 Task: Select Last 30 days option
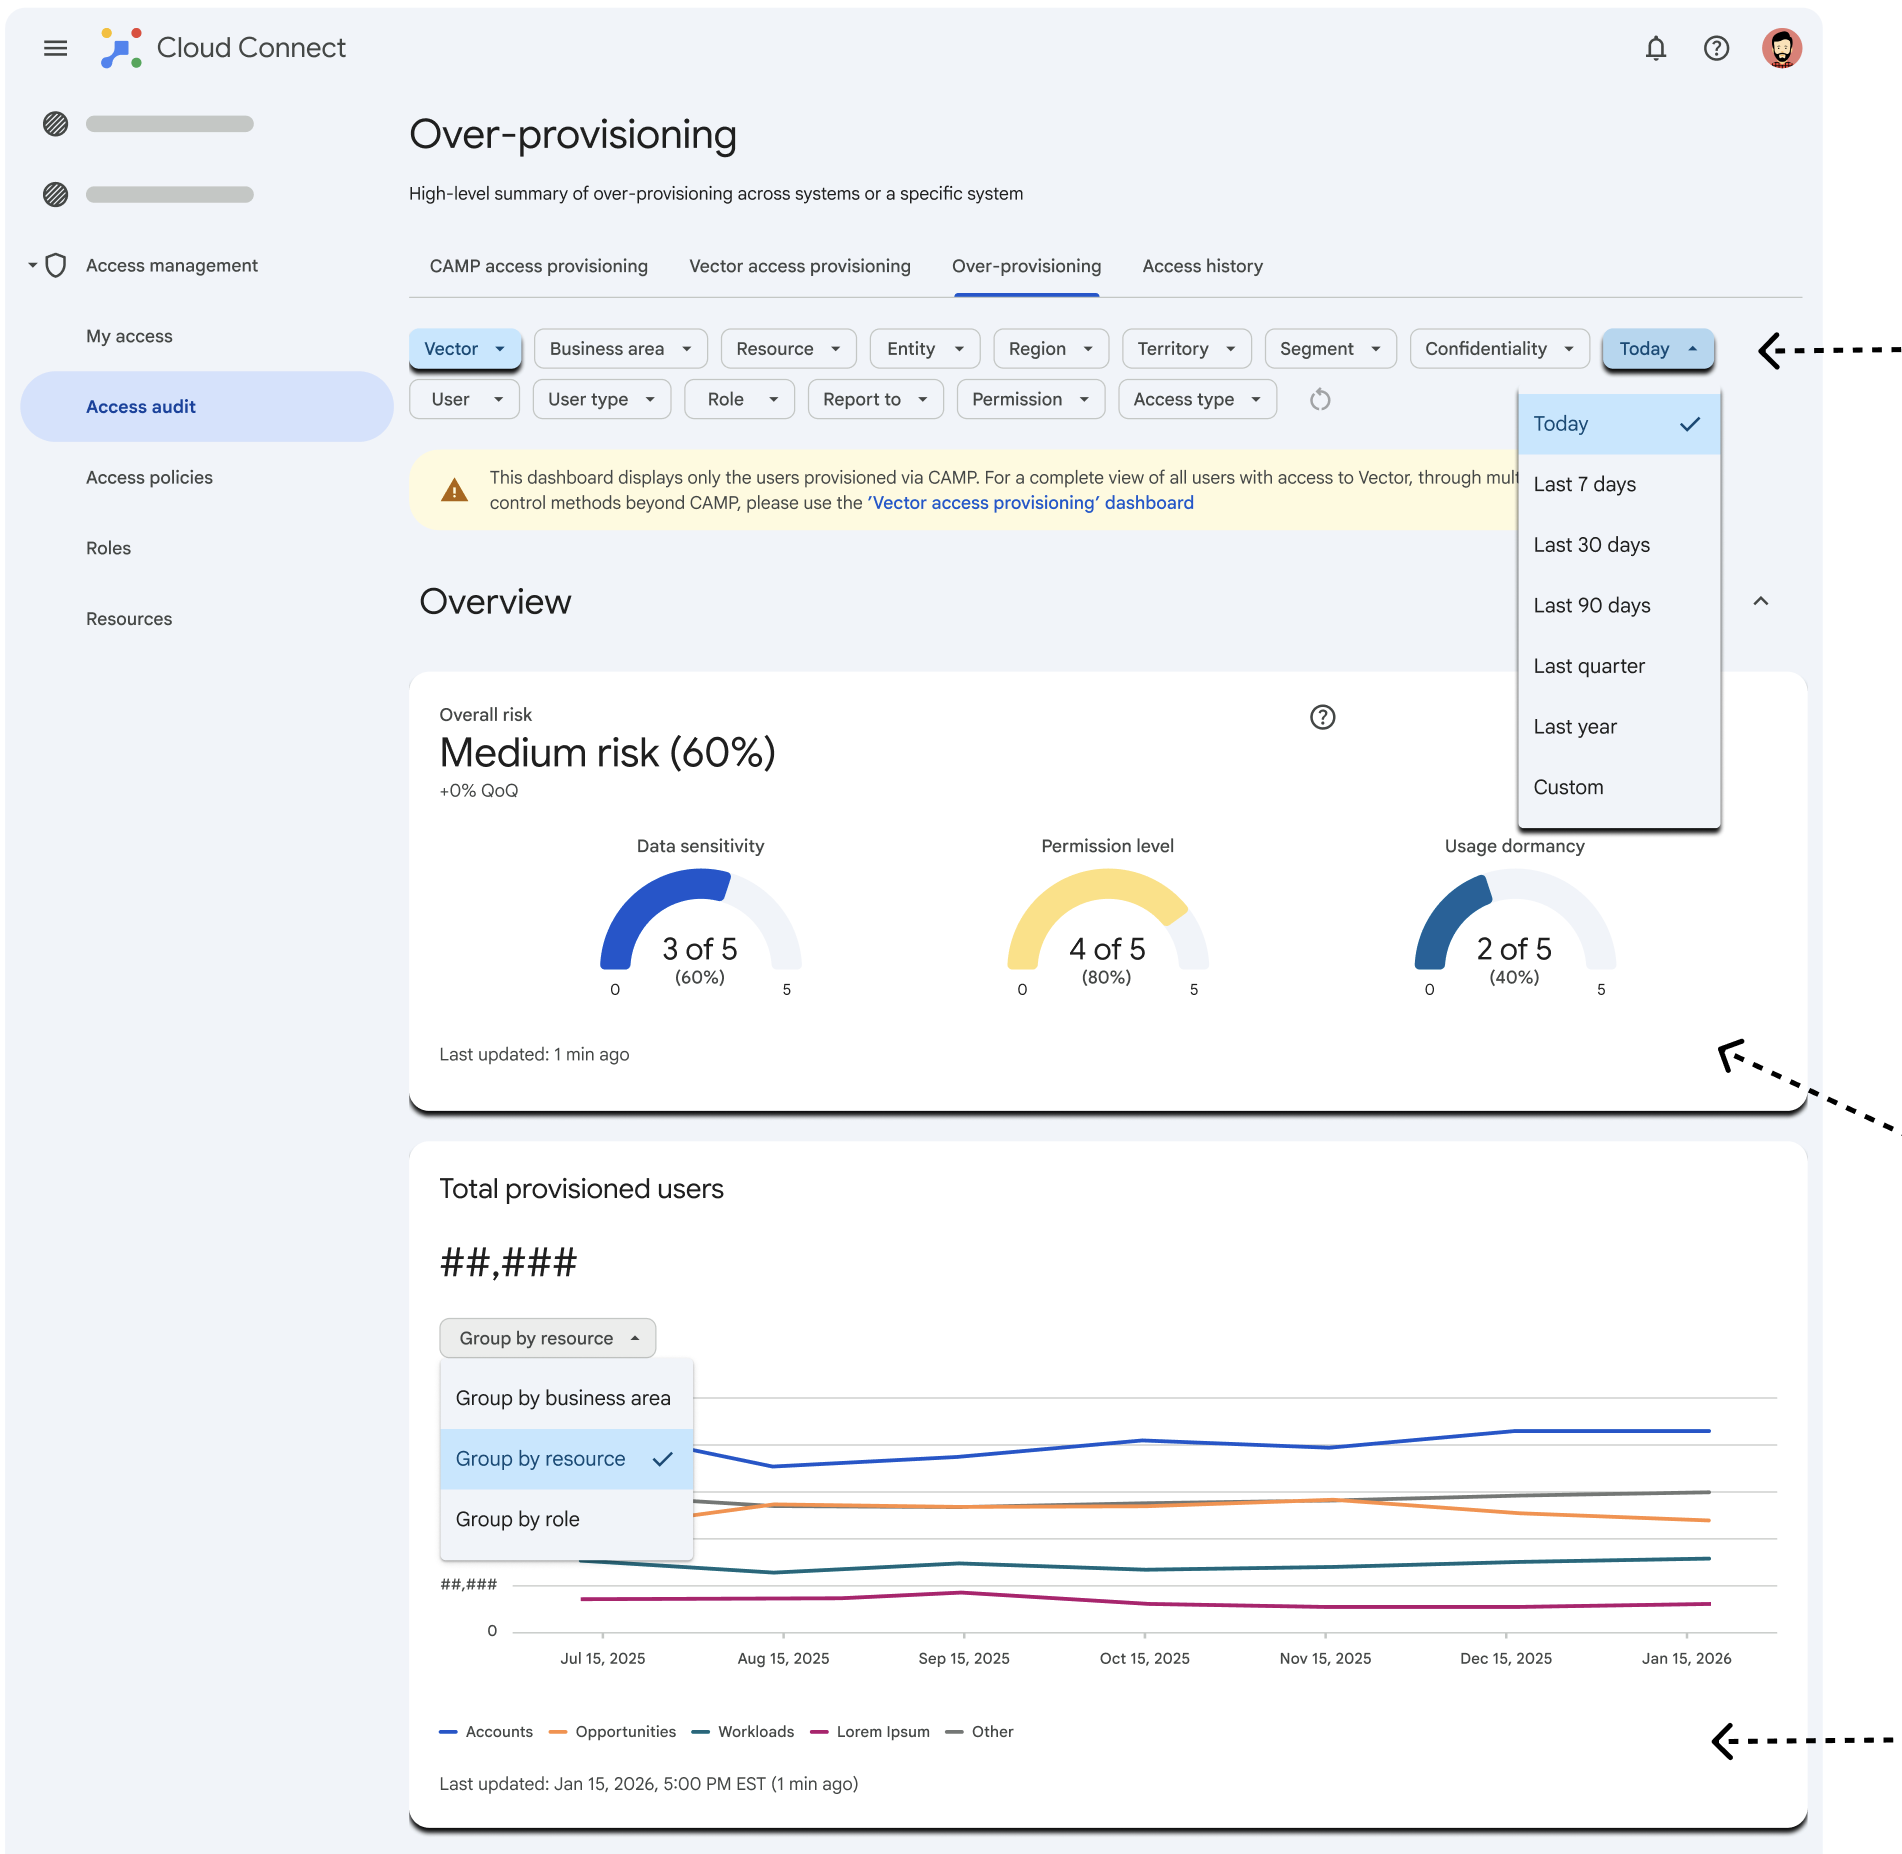(x=1619, y=545)
